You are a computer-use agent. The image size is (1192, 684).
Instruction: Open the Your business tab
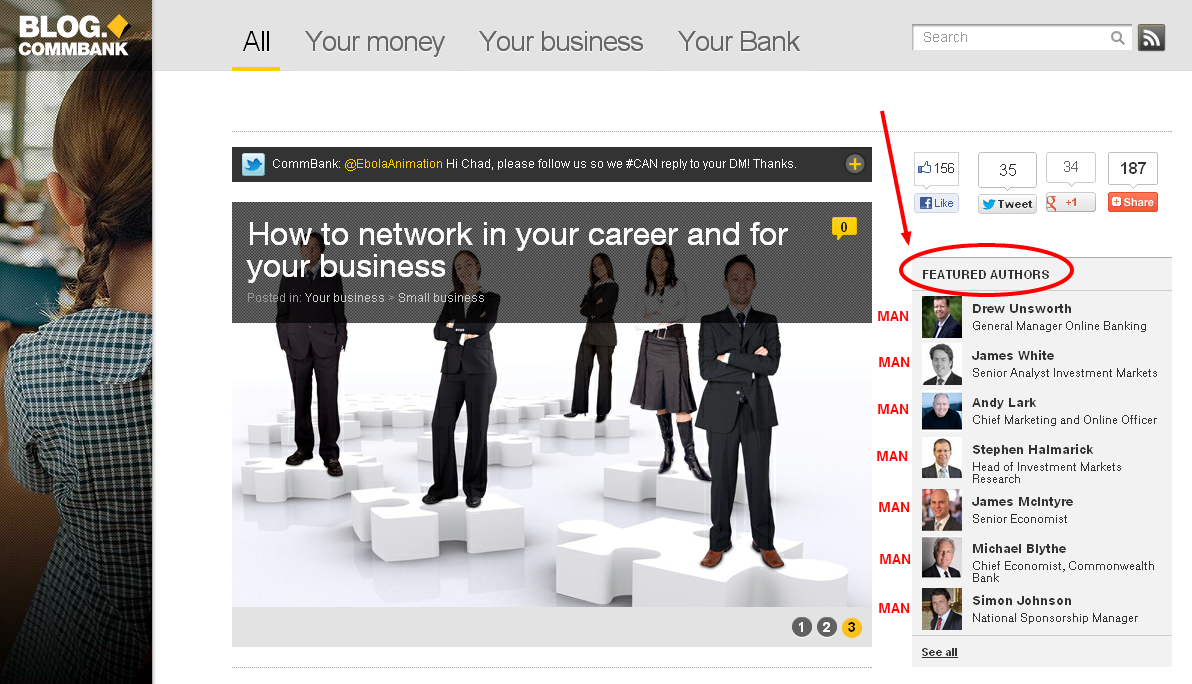[x=561, y=41]
